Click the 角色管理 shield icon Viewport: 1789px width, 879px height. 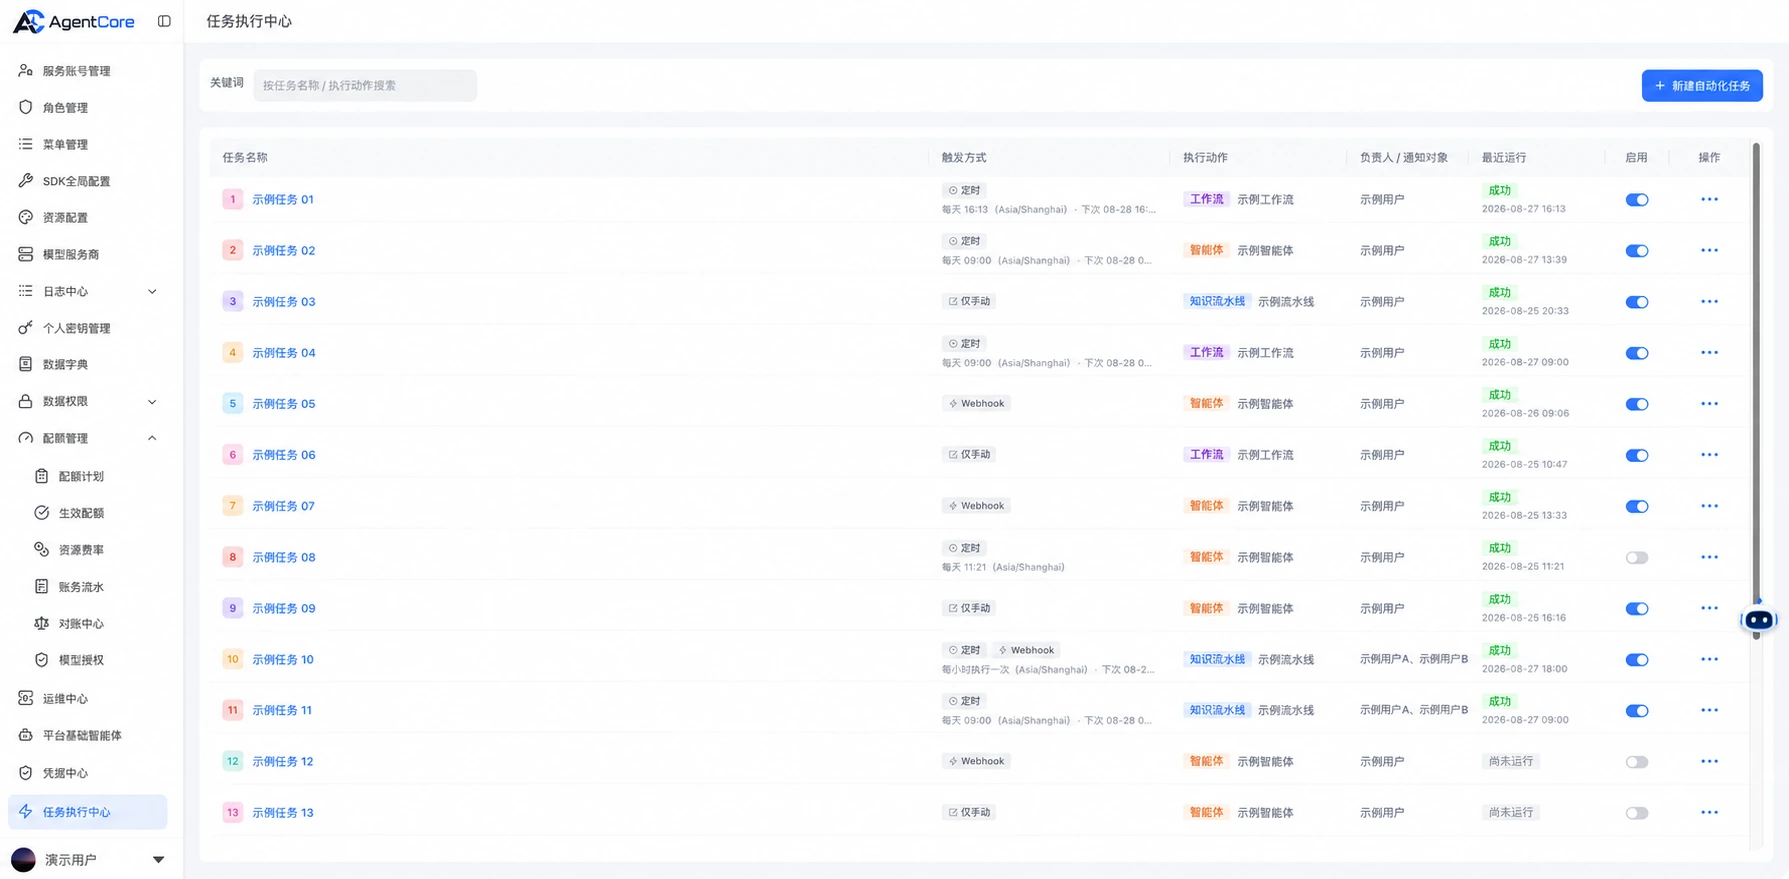25,107
